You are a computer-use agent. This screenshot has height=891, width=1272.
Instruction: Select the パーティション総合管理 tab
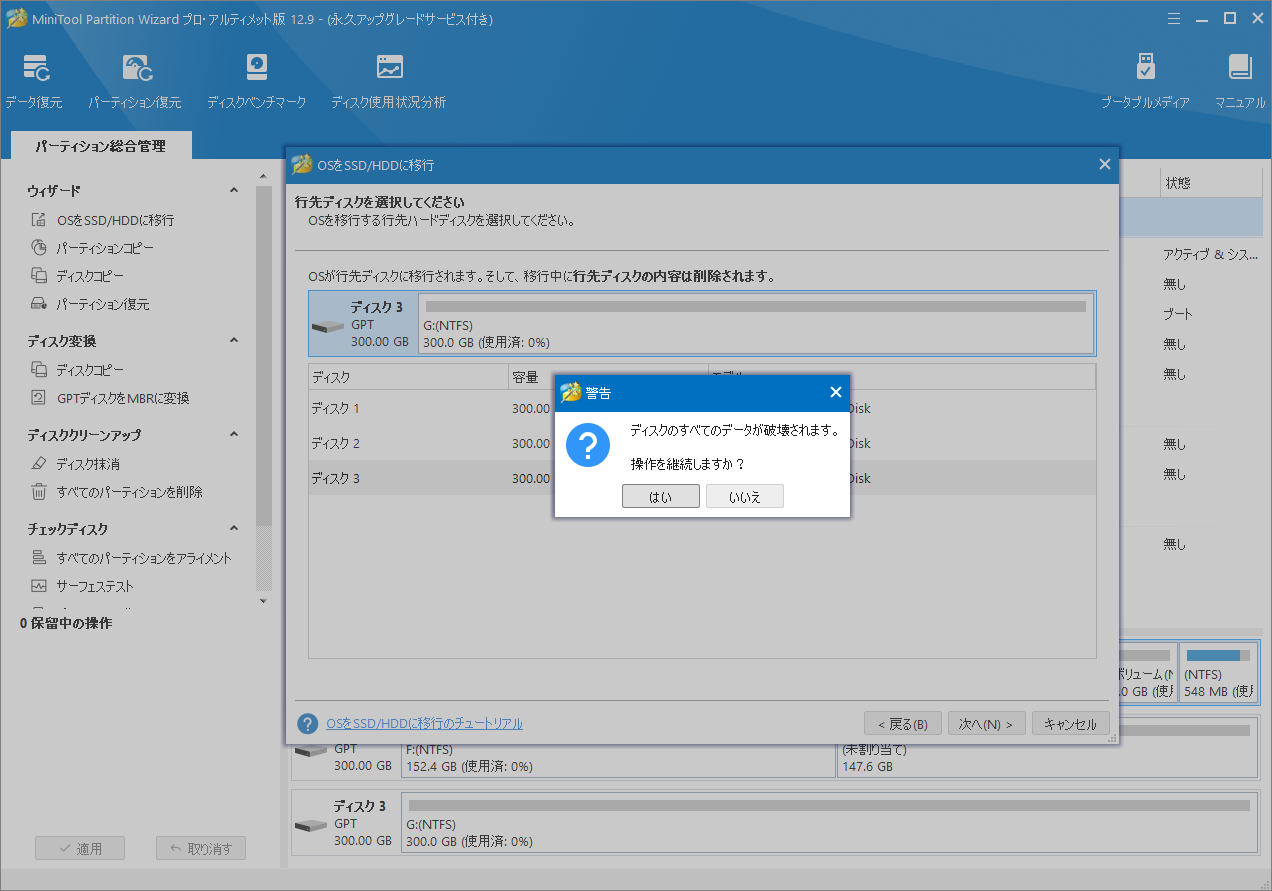coord(101,146)
